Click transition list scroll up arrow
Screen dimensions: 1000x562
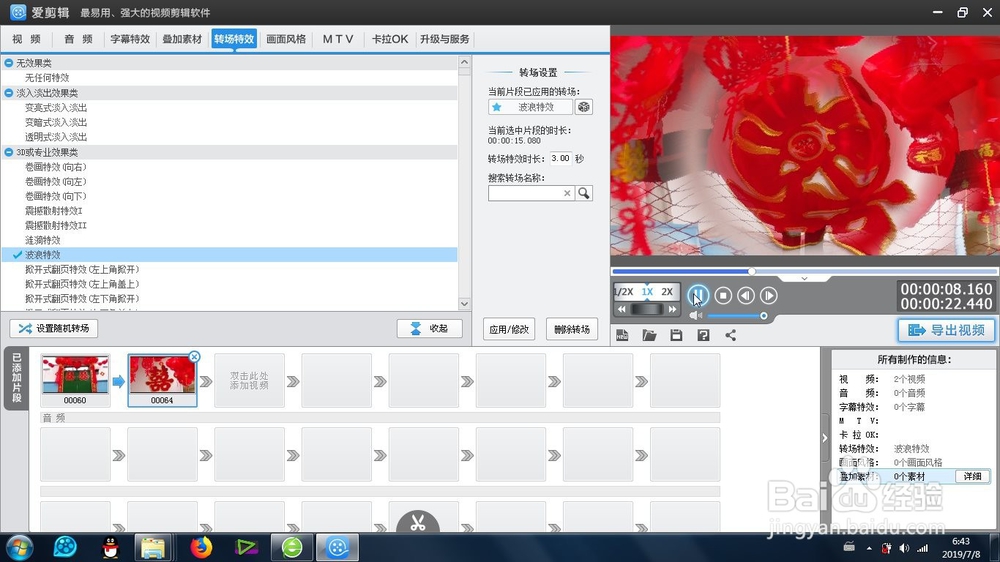pyautogui.click(x=464, y=63)
